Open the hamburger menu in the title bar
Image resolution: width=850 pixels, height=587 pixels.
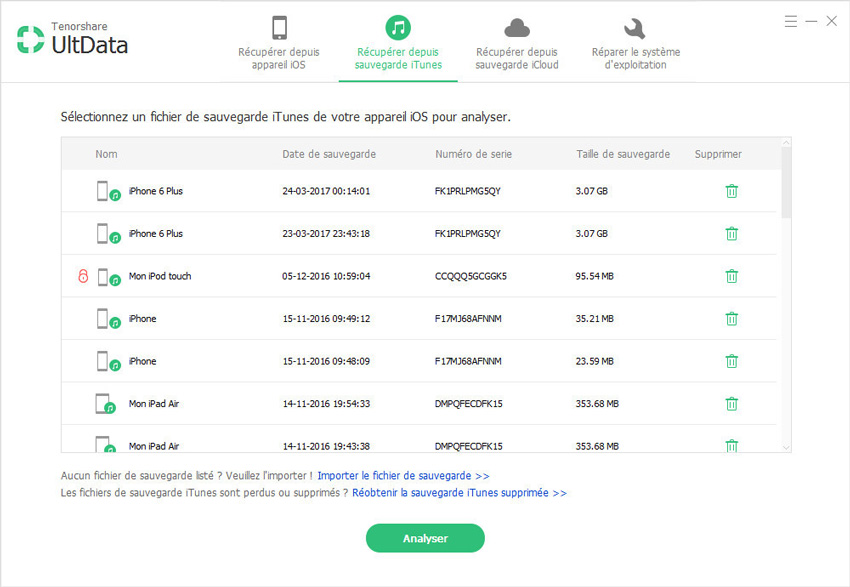click(x=791, y=21)
